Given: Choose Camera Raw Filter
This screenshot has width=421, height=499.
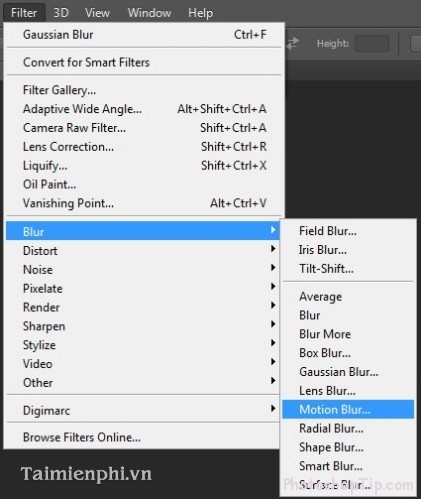Looking at the screenshot, I should (x=144, y=128).
